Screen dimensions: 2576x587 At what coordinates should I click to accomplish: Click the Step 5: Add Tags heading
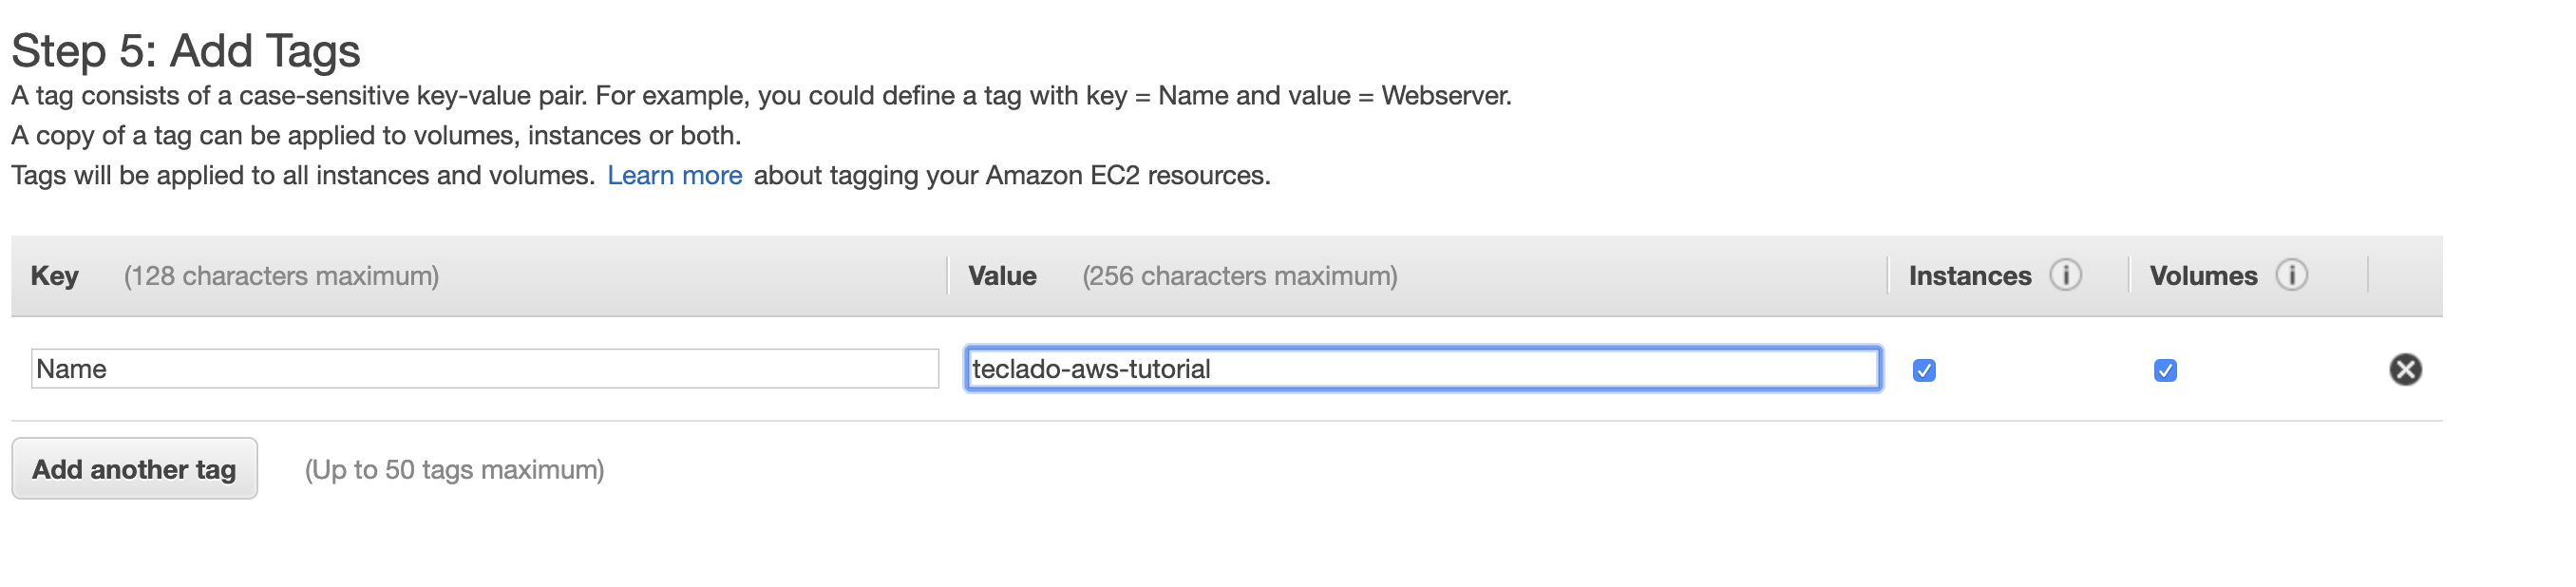point(186,51)
